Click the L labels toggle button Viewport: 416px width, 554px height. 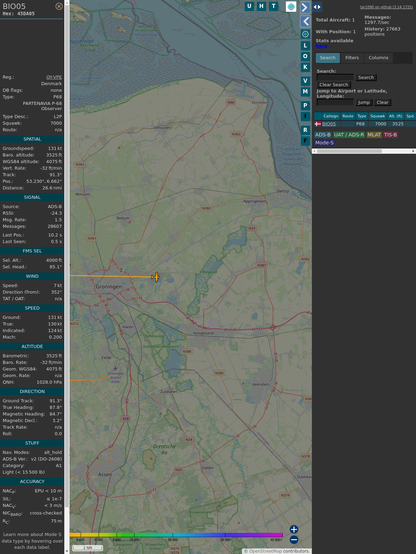(x=305, y=46)
